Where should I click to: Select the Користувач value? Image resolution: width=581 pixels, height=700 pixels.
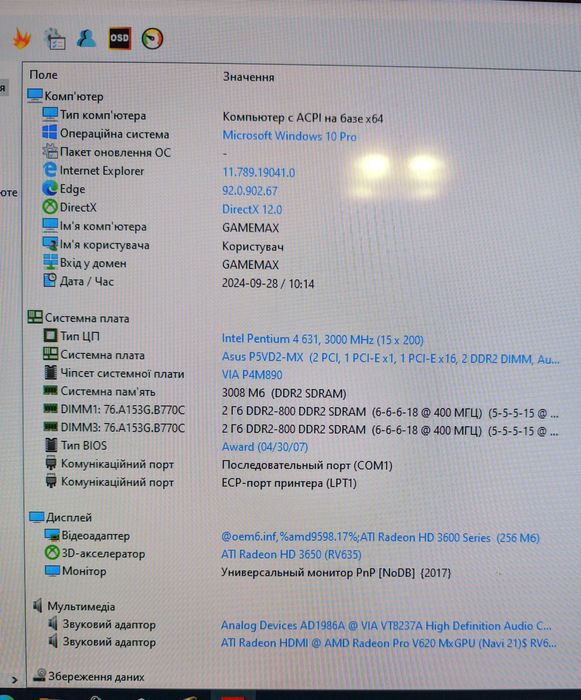(x=253, y=246)
